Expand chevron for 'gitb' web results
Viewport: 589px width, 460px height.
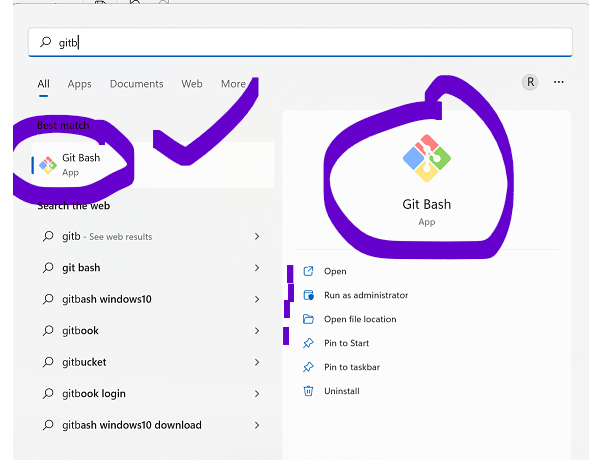click(257, 236)
